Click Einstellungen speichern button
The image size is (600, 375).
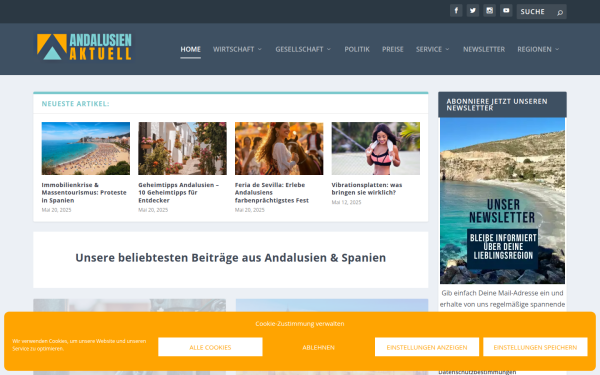coord(535,347)
